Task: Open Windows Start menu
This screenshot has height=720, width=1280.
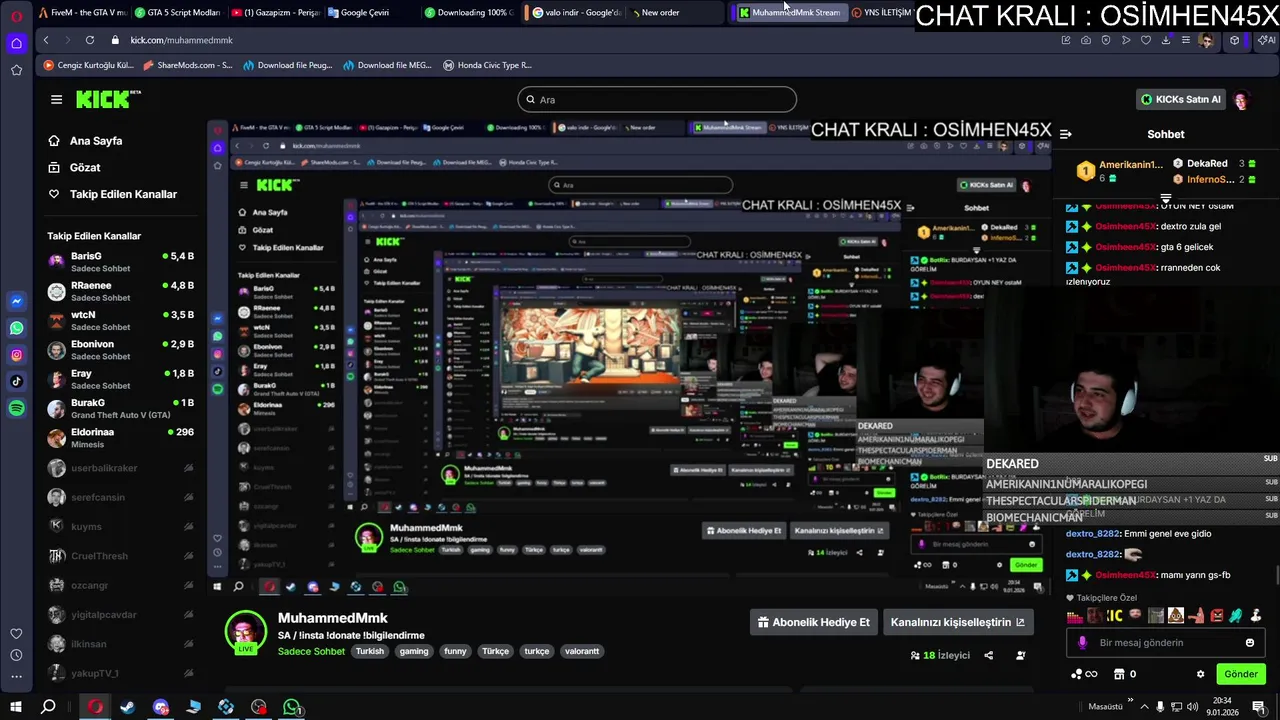Action: (15, 707)
